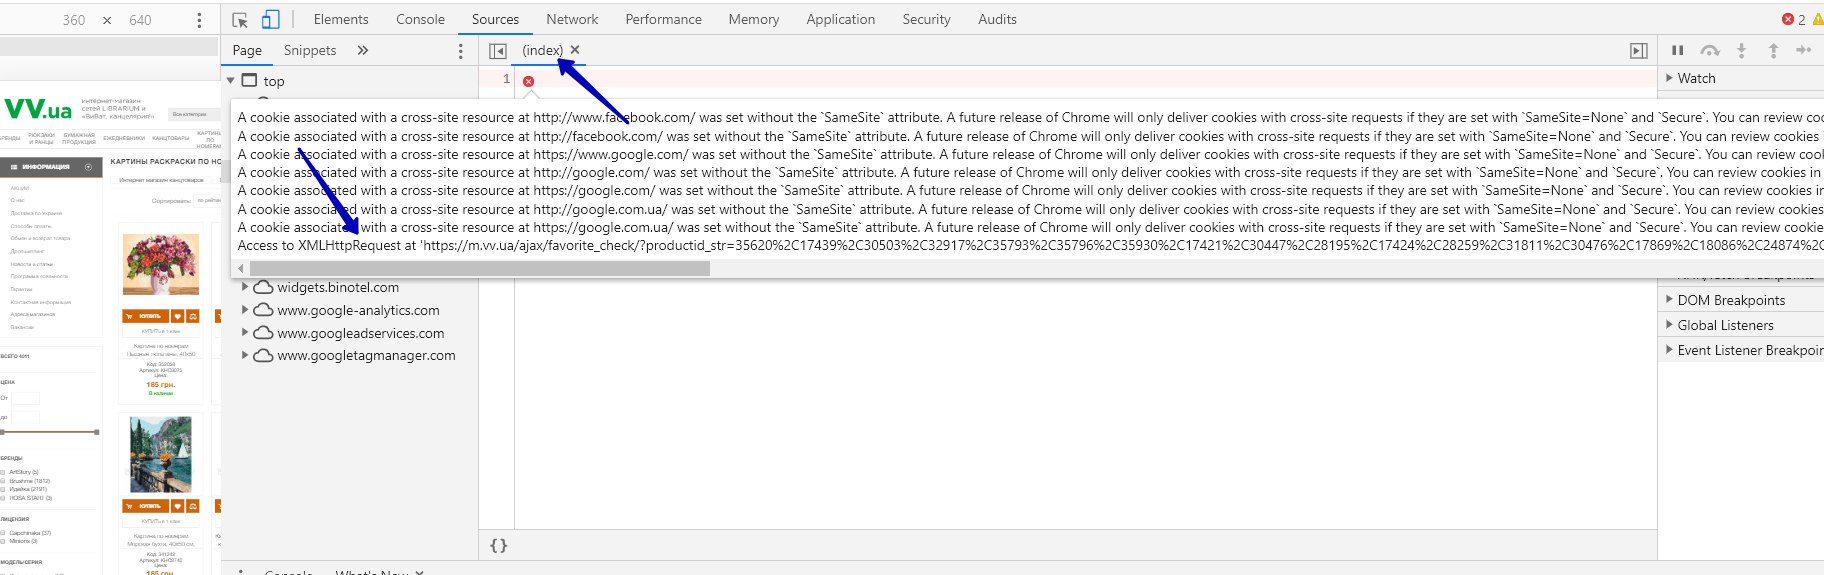
Task: Click line number 1 in the gutter
Action: click(x=506, y=79)
